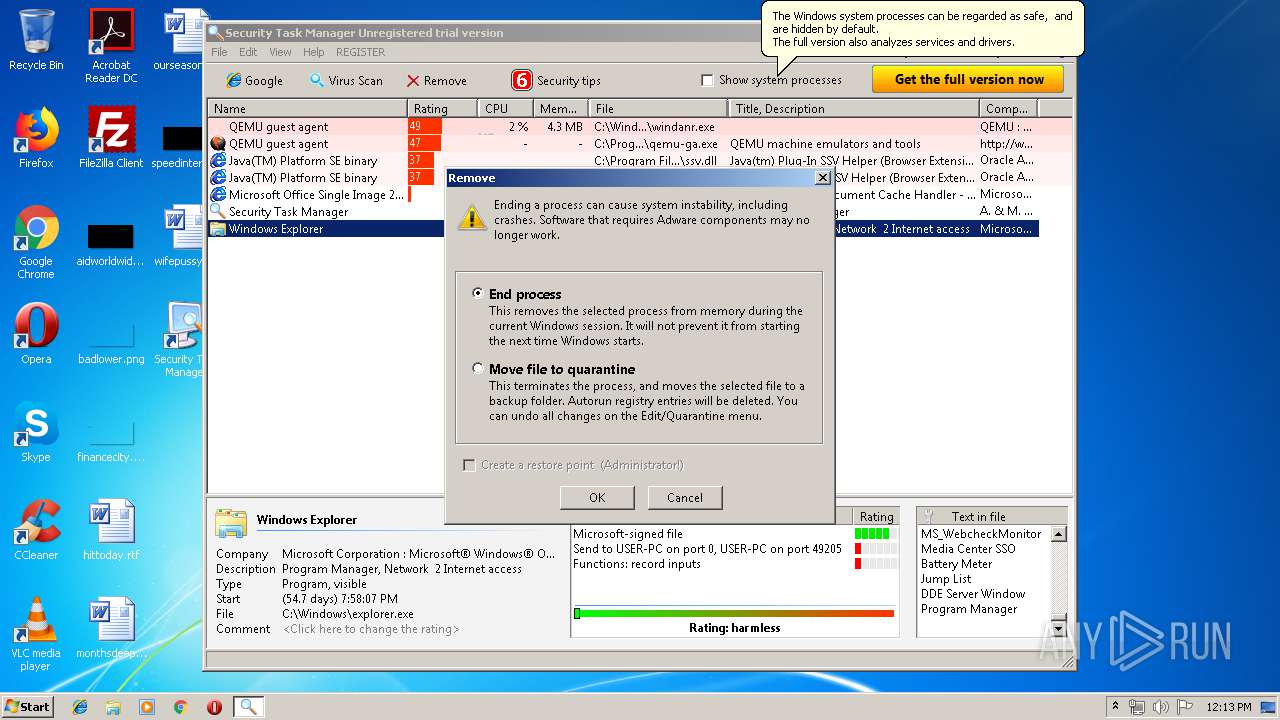This screenshot has height=720, width=1280.
Task: Open Chrome from the taskbar
Action: point(180,707)
